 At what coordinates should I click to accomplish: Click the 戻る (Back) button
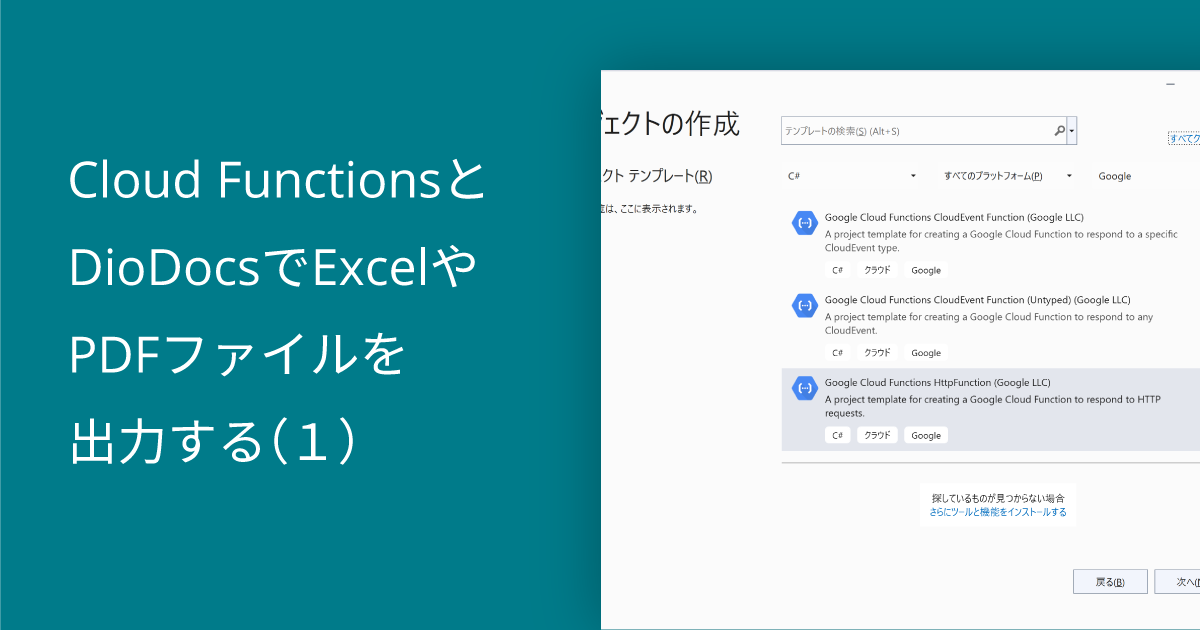tap(1110, 581)
